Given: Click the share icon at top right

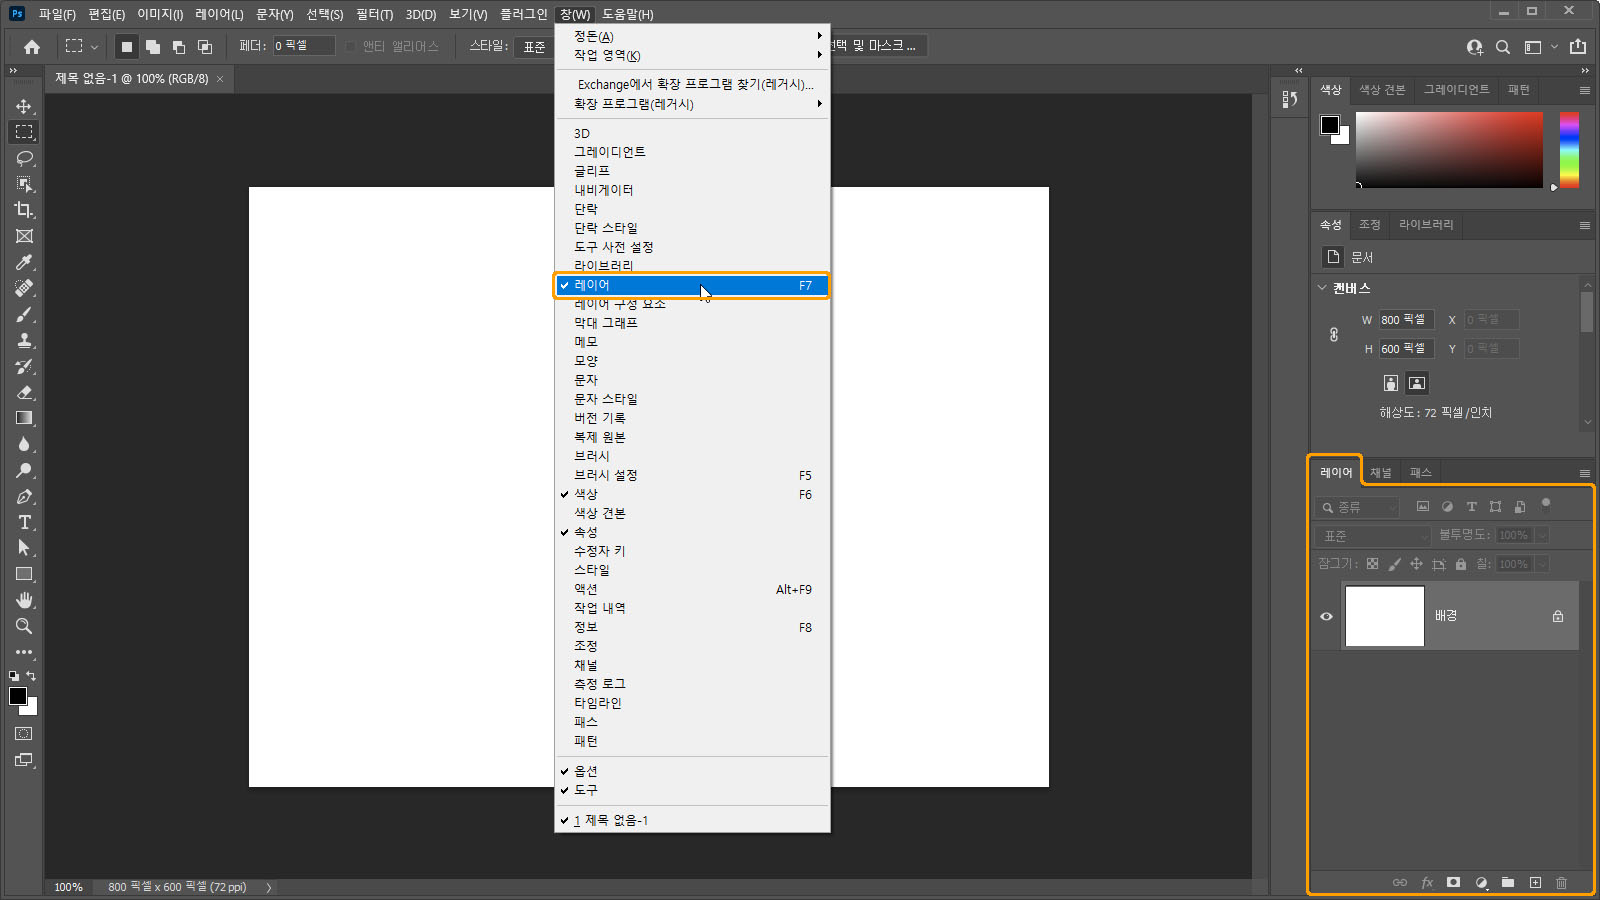Looking at the screenshot, I should pyautogui.click(x=1578, y=46).
